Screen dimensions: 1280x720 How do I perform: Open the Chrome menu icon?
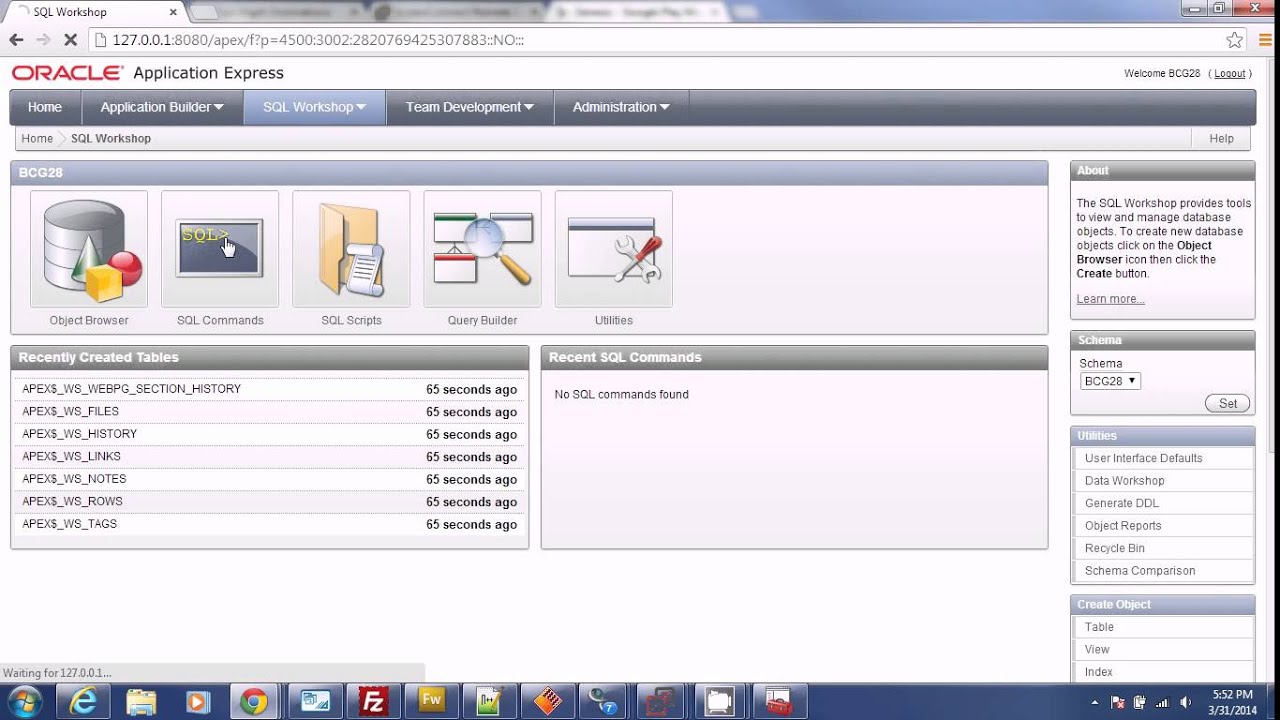point(1263,40)
